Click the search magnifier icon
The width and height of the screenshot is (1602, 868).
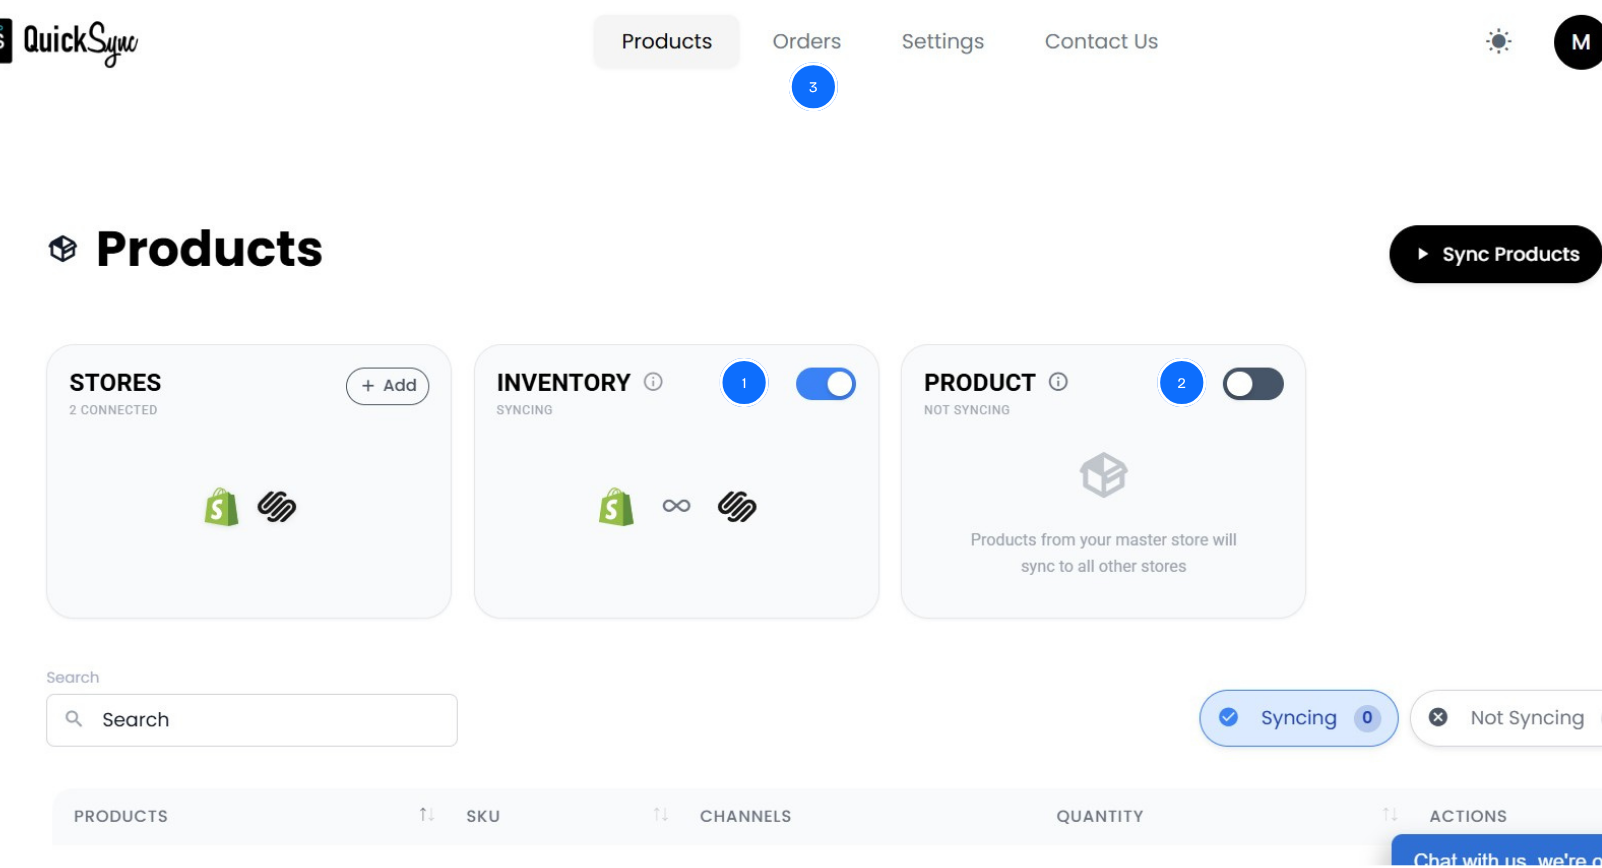click(x=74, y=719)
